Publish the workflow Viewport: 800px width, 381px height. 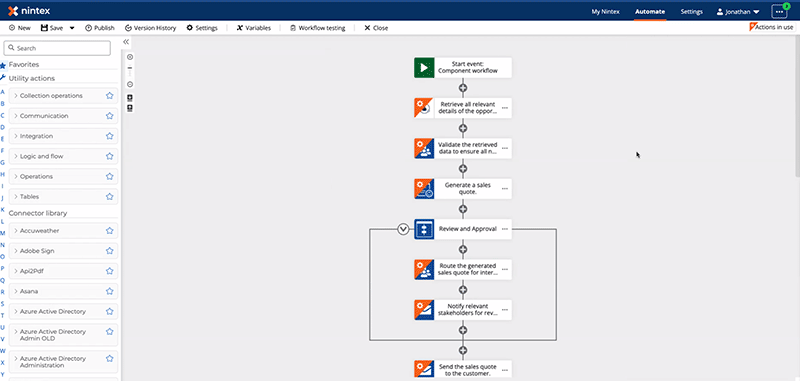(x=99, y=28)
